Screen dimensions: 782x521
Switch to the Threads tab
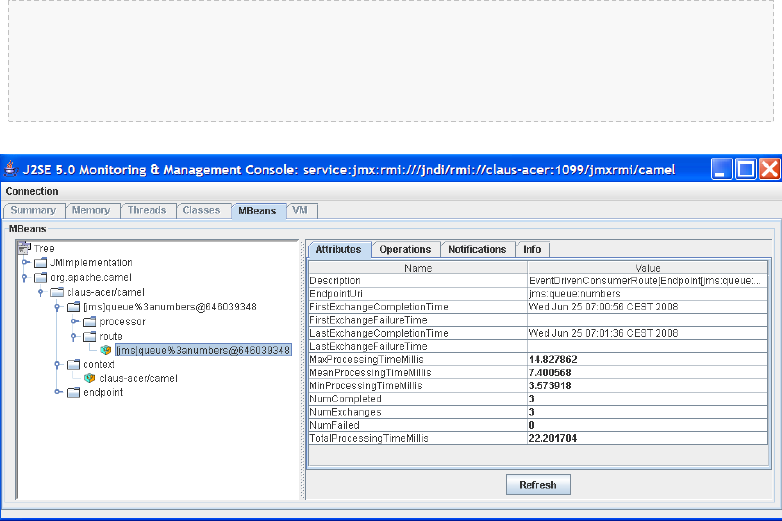click(x=147, y=210)
